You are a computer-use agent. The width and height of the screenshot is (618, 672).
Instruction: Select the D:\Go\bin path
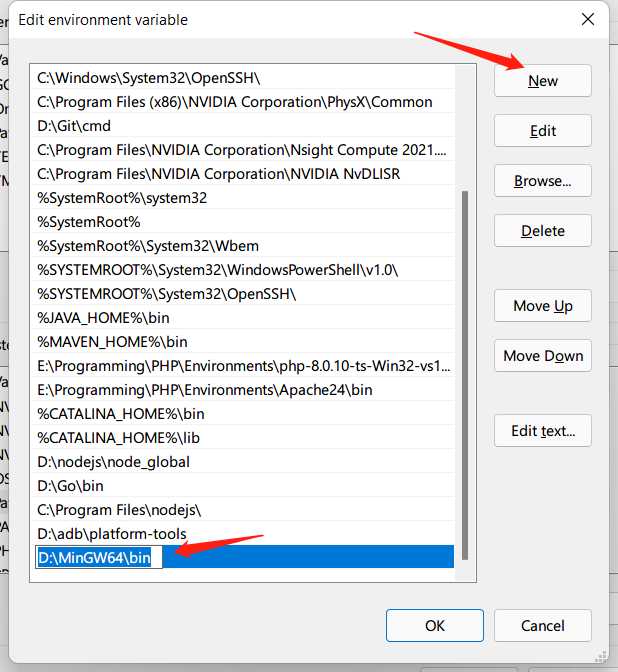pos(70,486)
